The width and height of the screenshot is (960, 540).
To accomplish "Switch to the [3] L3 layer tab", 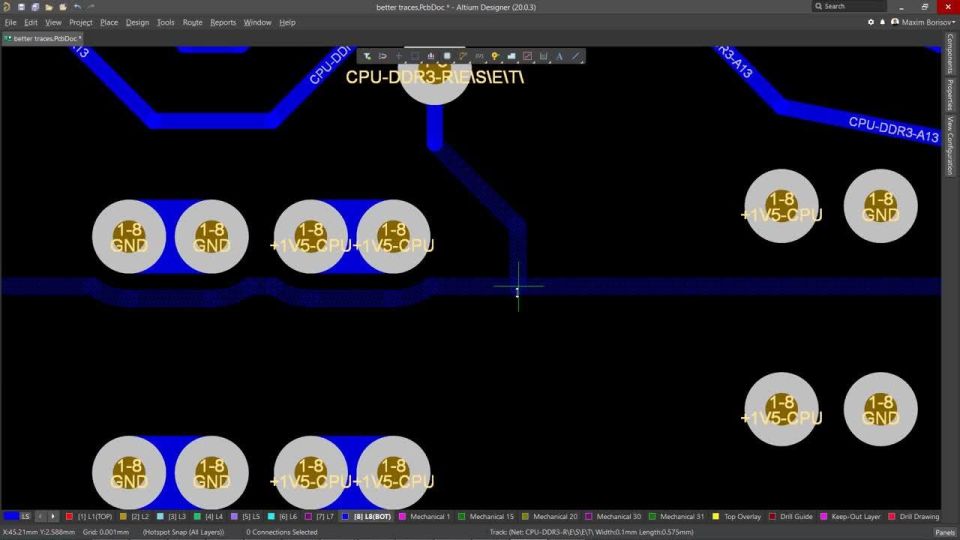I will (171, 517).
